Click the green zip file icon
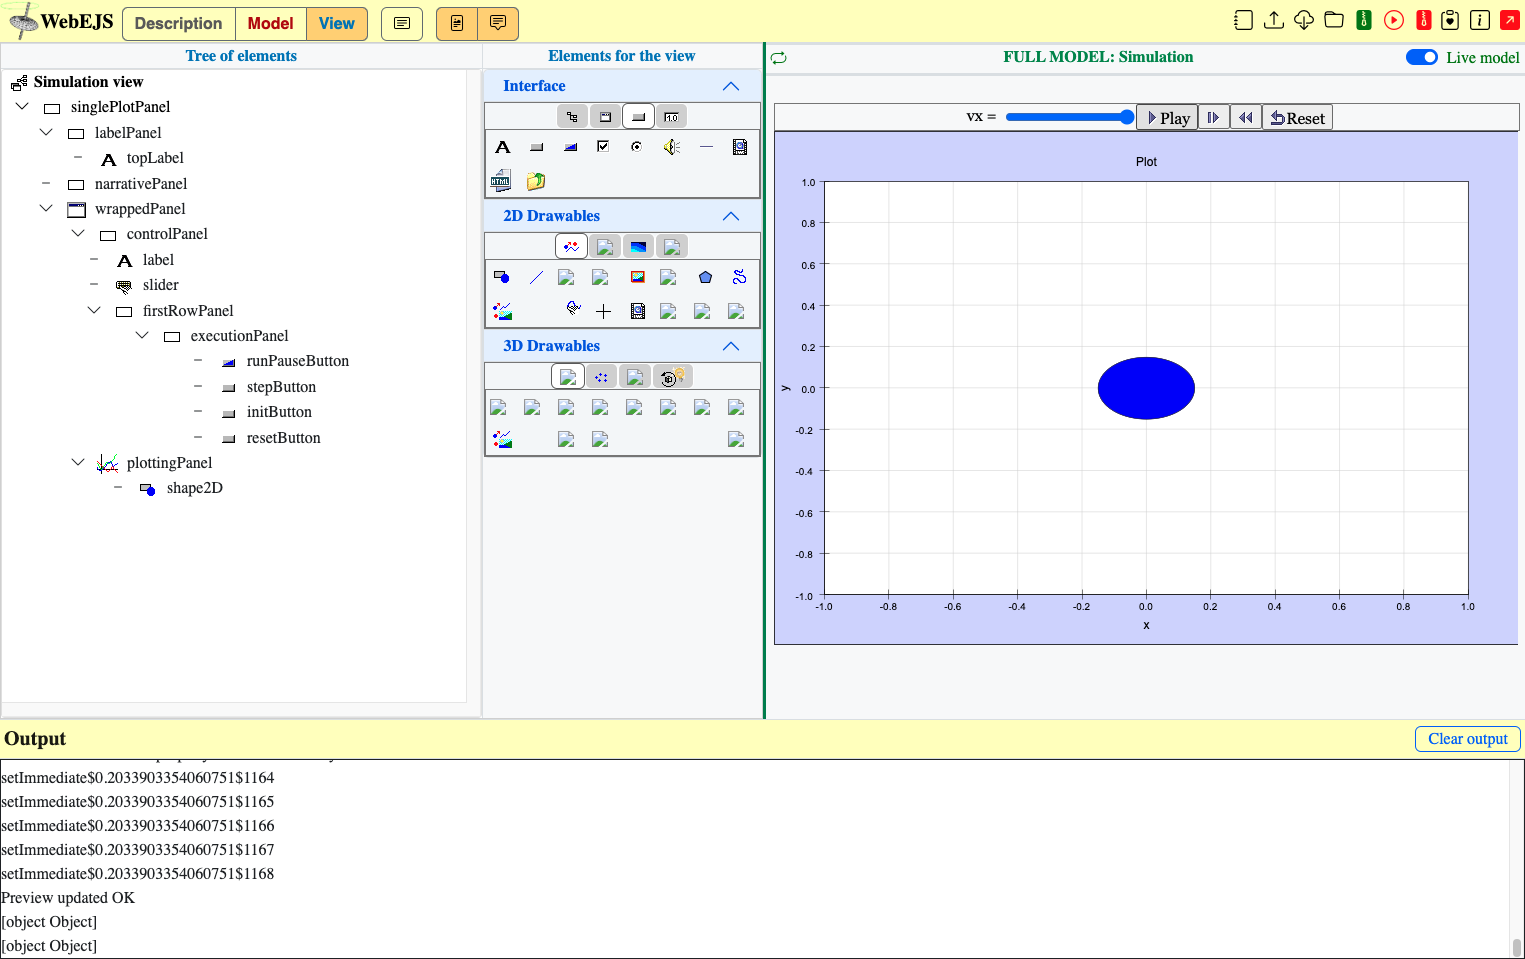The height and width of the screenshot is (959, 1525). pyautogui.click(x=1363, y=20)
